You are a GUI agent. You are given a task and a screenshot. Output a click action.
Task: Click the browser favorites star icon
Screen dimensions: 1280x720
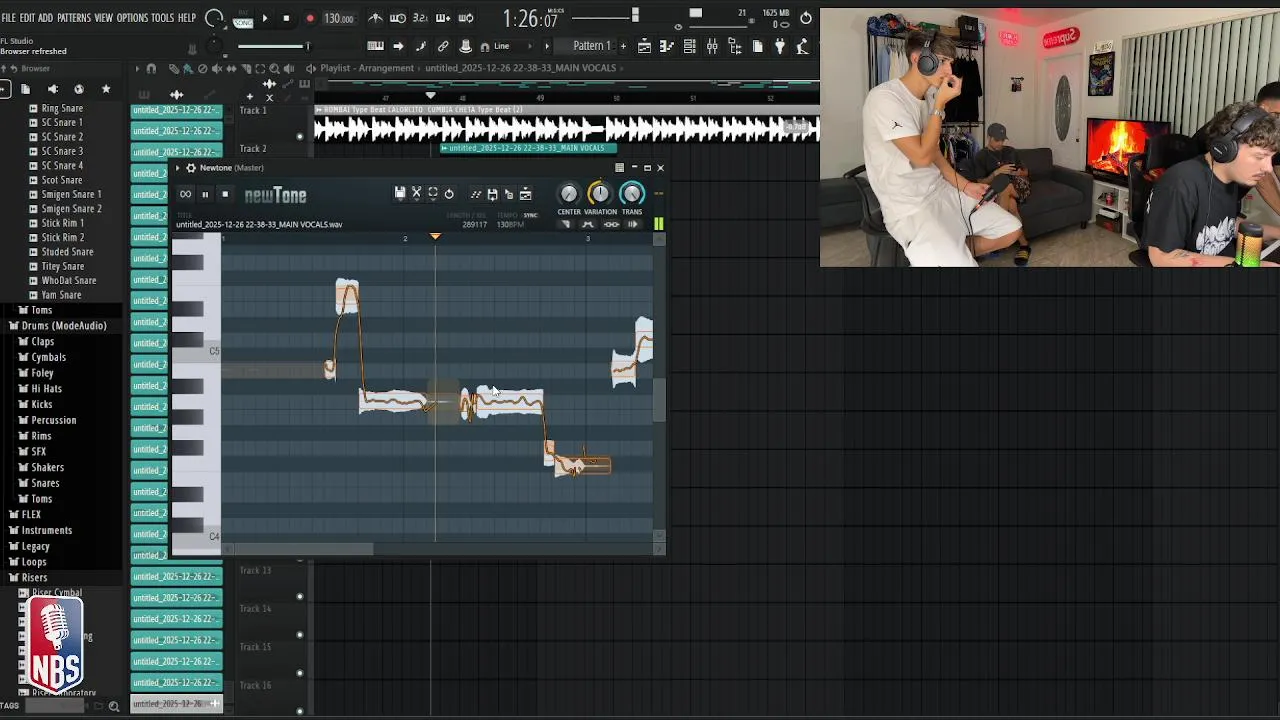106,89
